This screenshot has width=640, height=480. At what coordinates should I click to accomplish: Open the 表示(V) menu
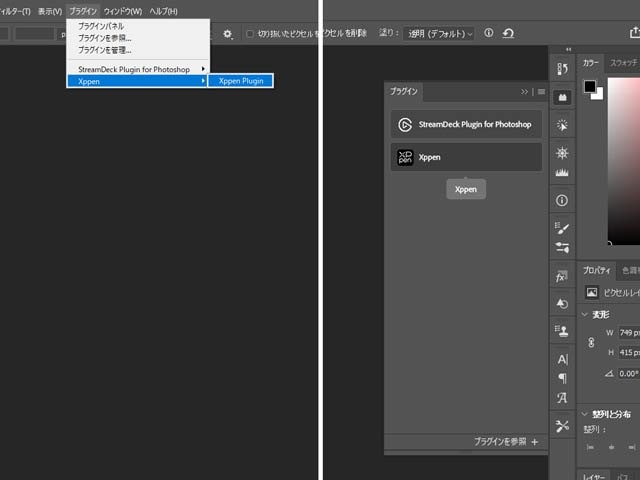pyautogui.click(x=50, y=11)
